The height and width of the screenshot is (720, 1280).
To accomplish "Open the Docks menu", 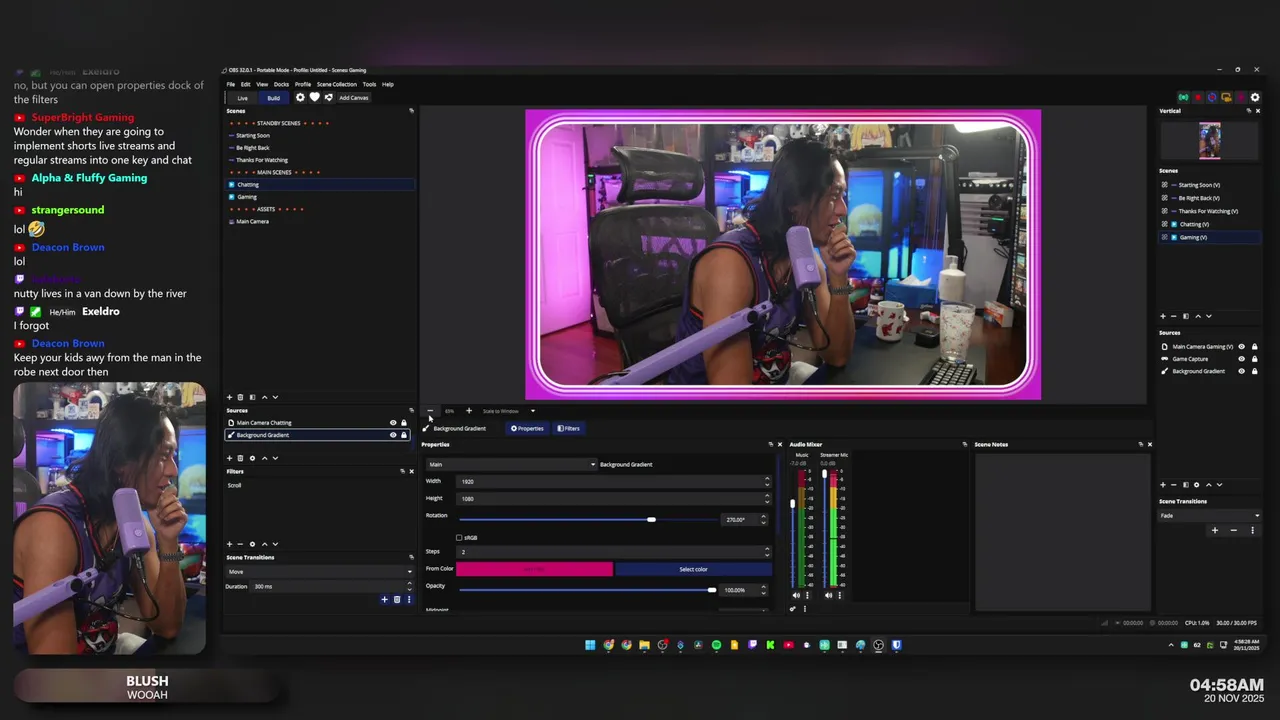I will 281,84.
